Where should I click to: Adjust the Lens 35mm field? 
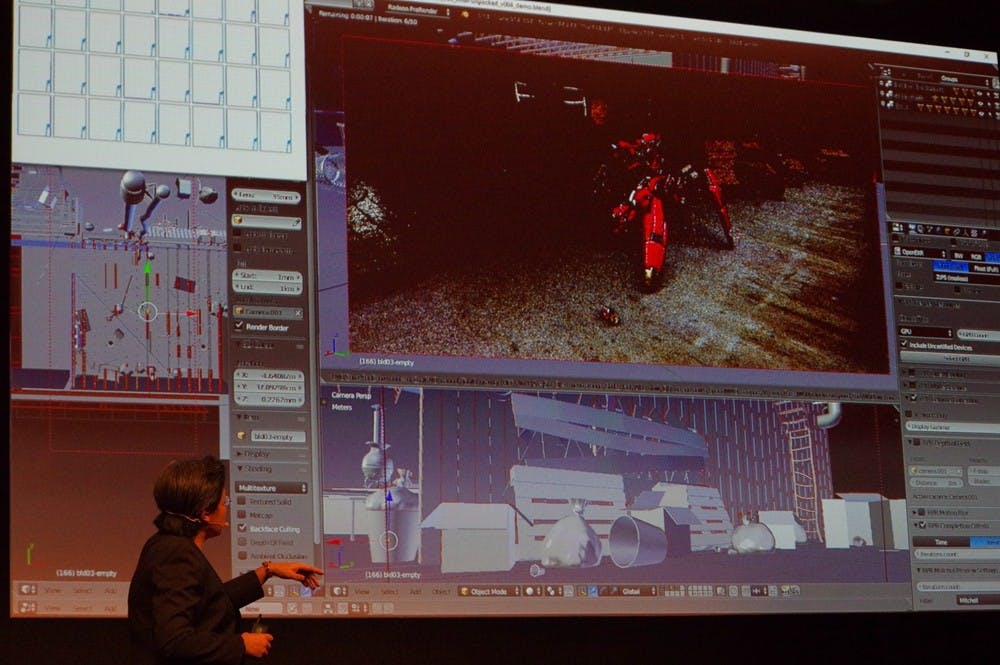pyautogui.click(x=266, y=196)
